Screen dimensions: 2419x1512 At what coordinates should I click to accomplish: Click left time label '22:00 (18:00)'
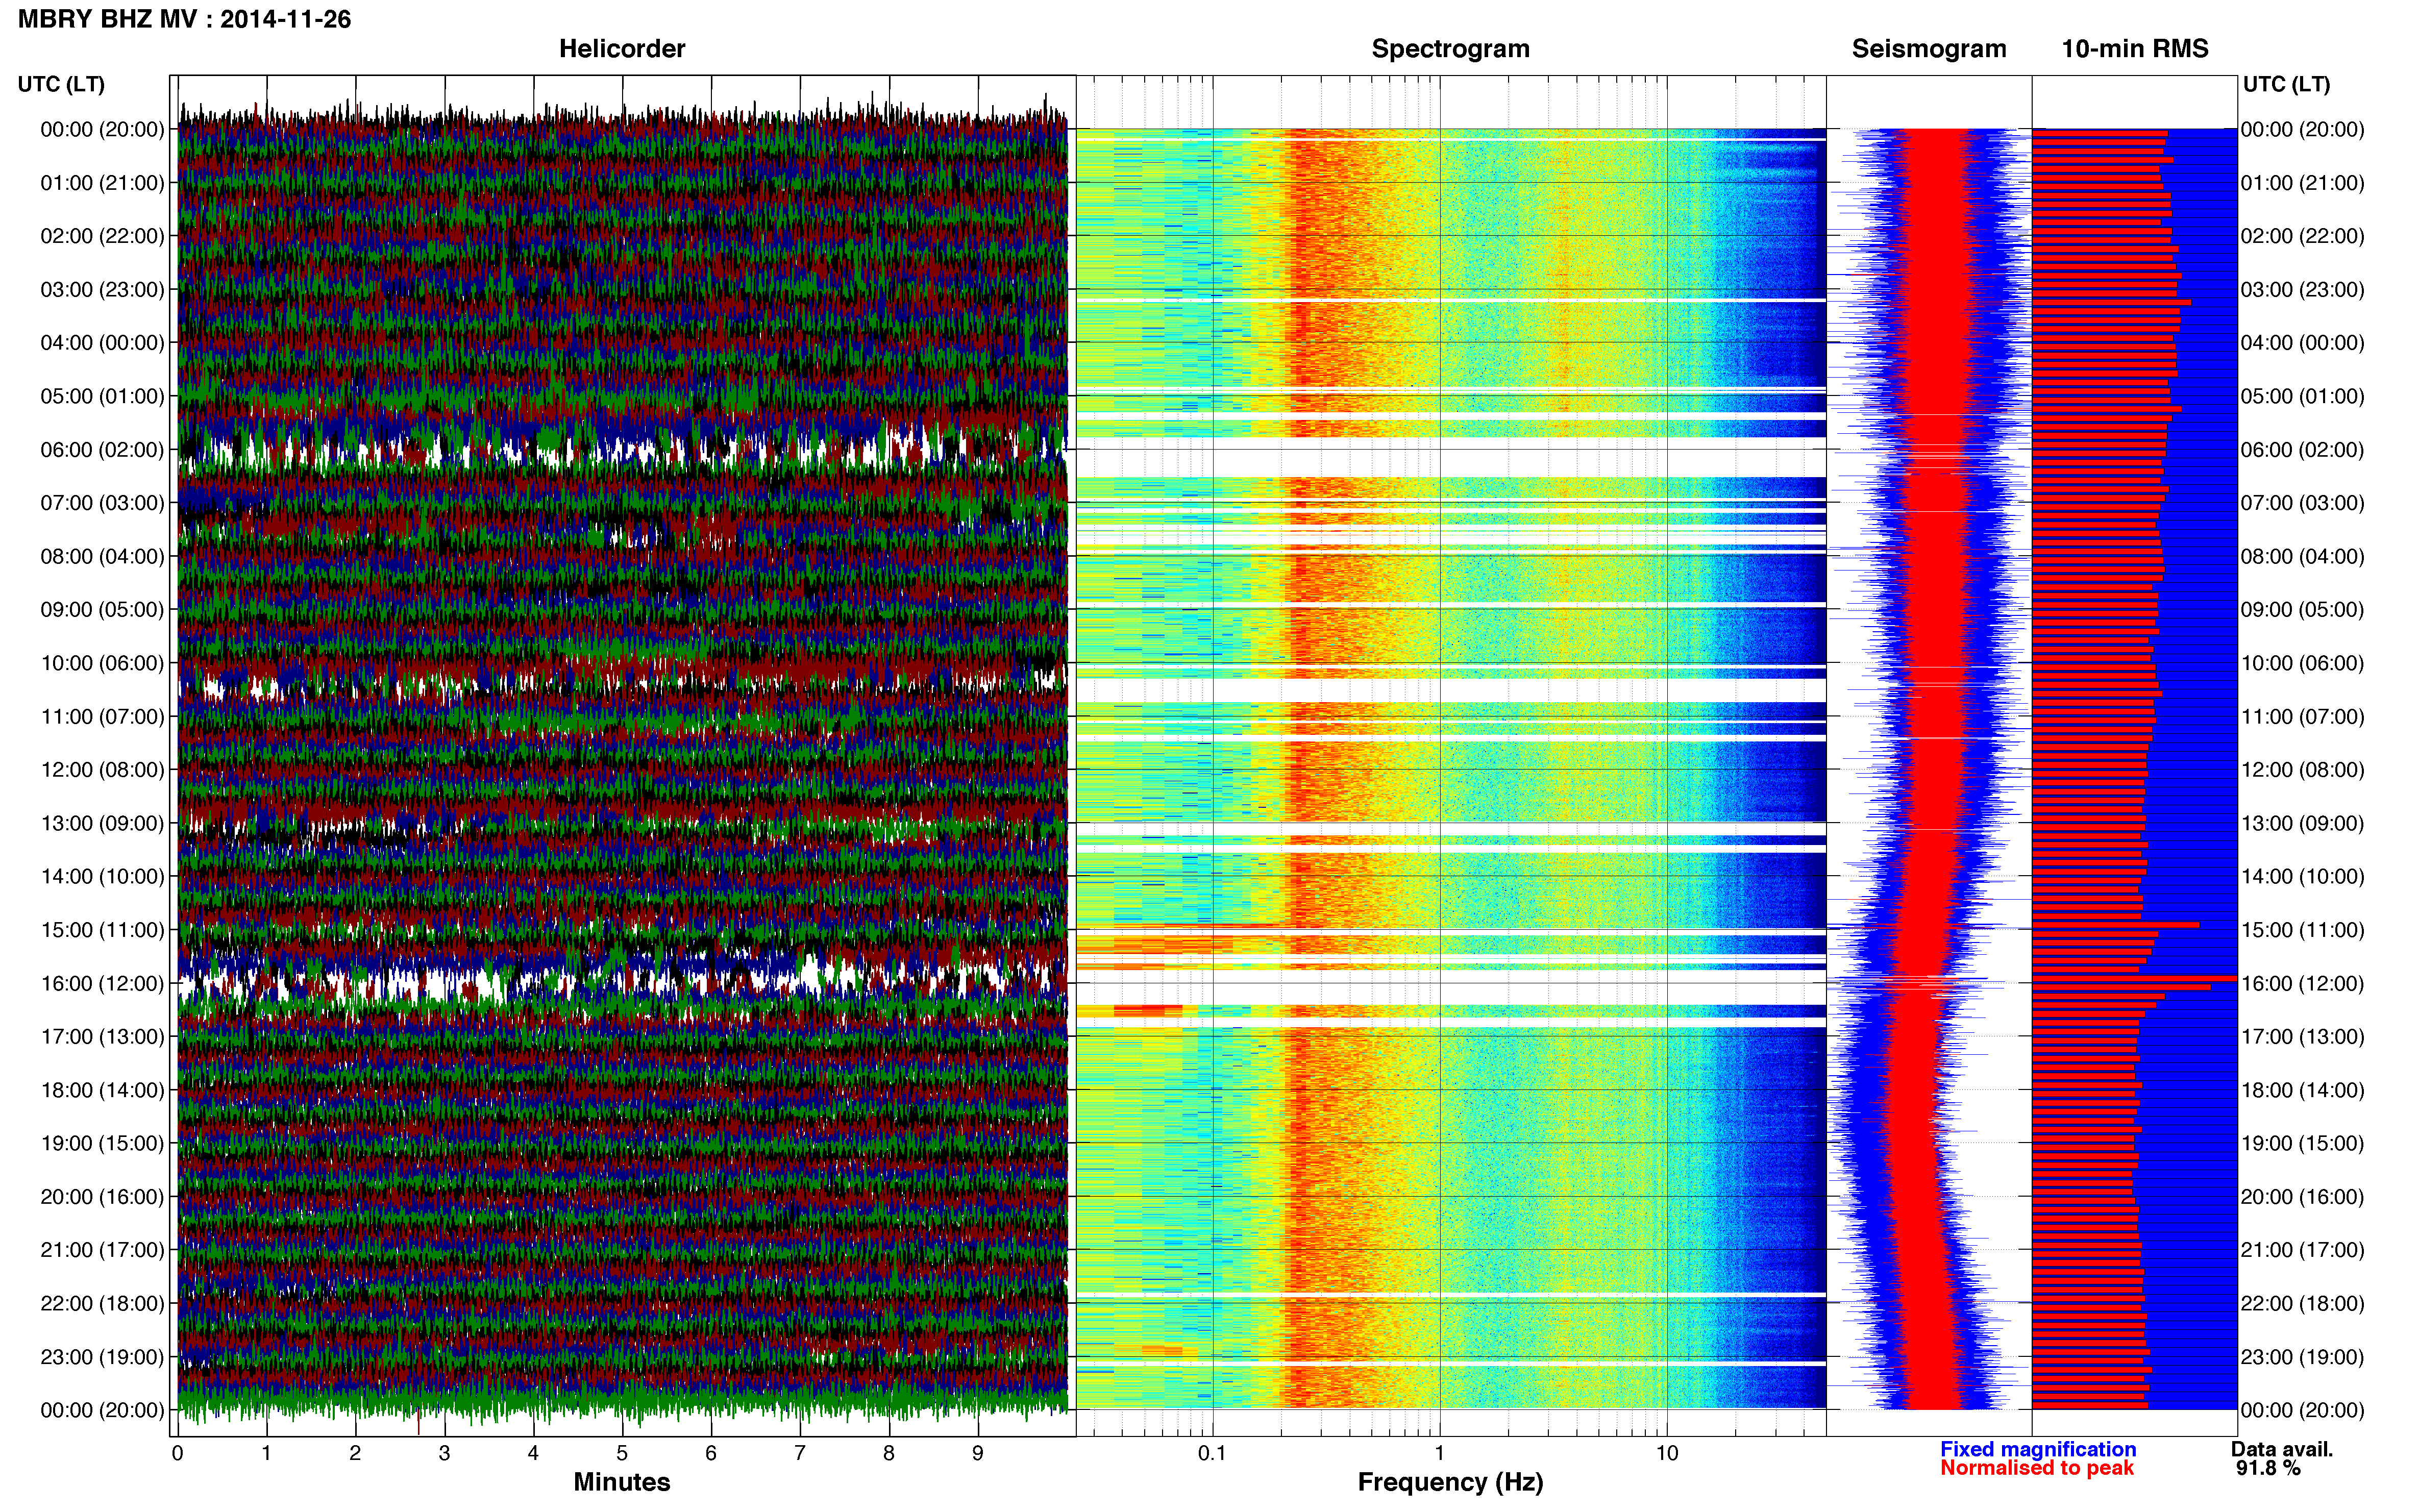coord(102,1304)
